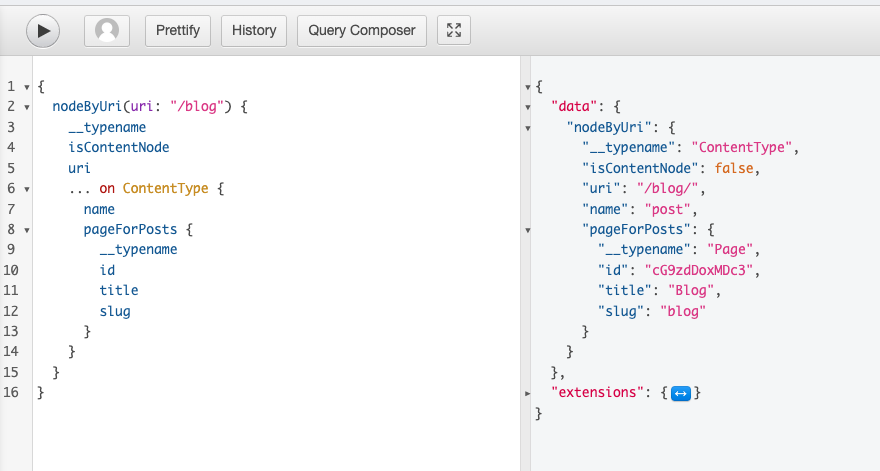Click the "ContentType" value in the response
Screen dimensions: 880x471
click(741, 148)
